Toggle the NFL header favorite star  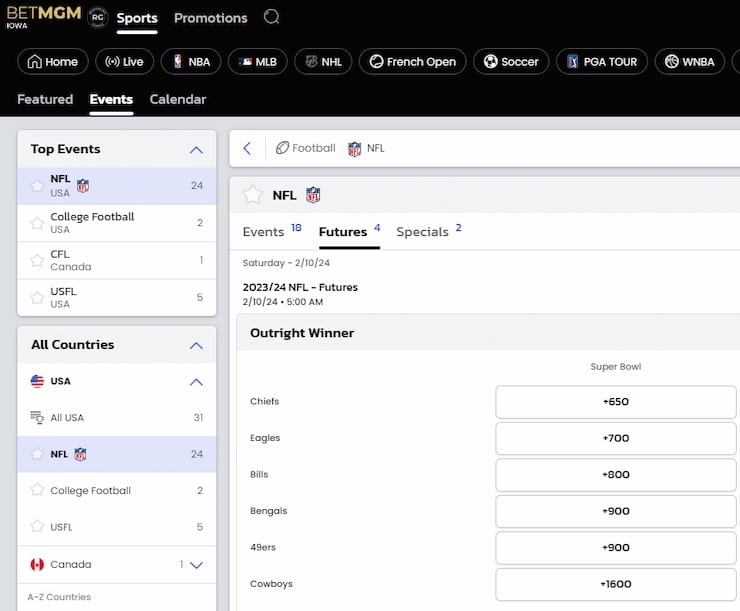point(253,194)
